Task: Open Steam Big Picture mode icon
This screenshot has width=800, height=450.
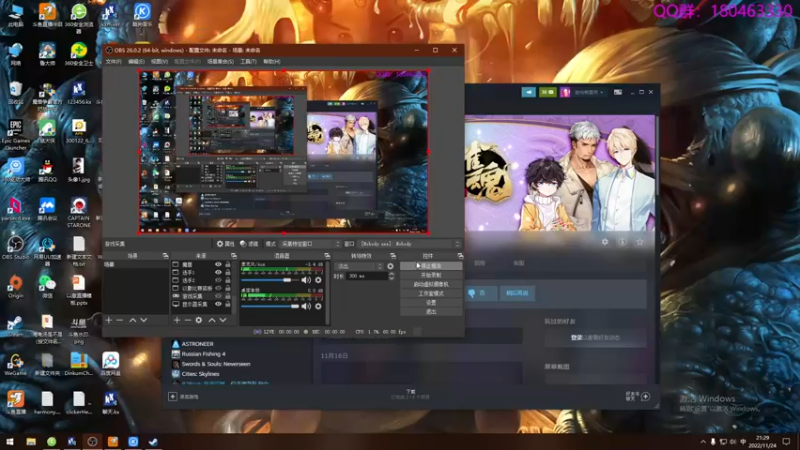Action: pos(617,92)
